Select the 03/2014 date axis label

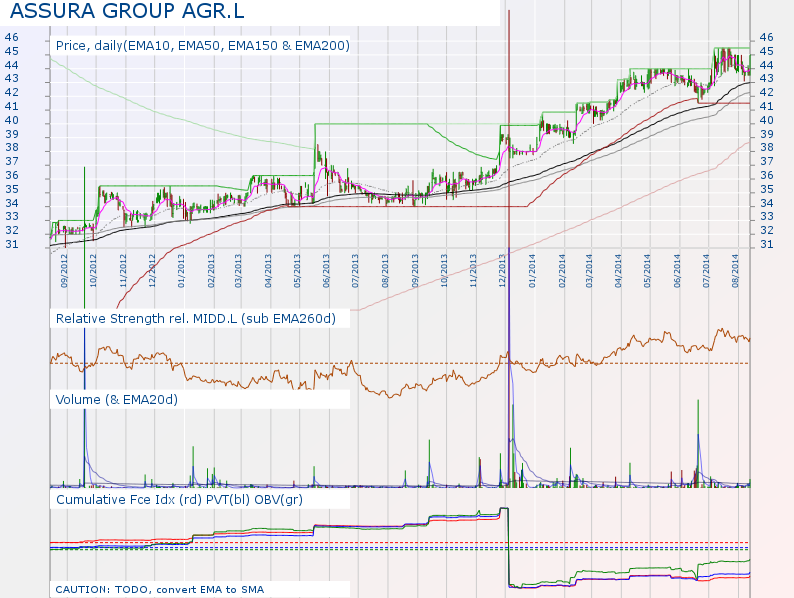588,271
